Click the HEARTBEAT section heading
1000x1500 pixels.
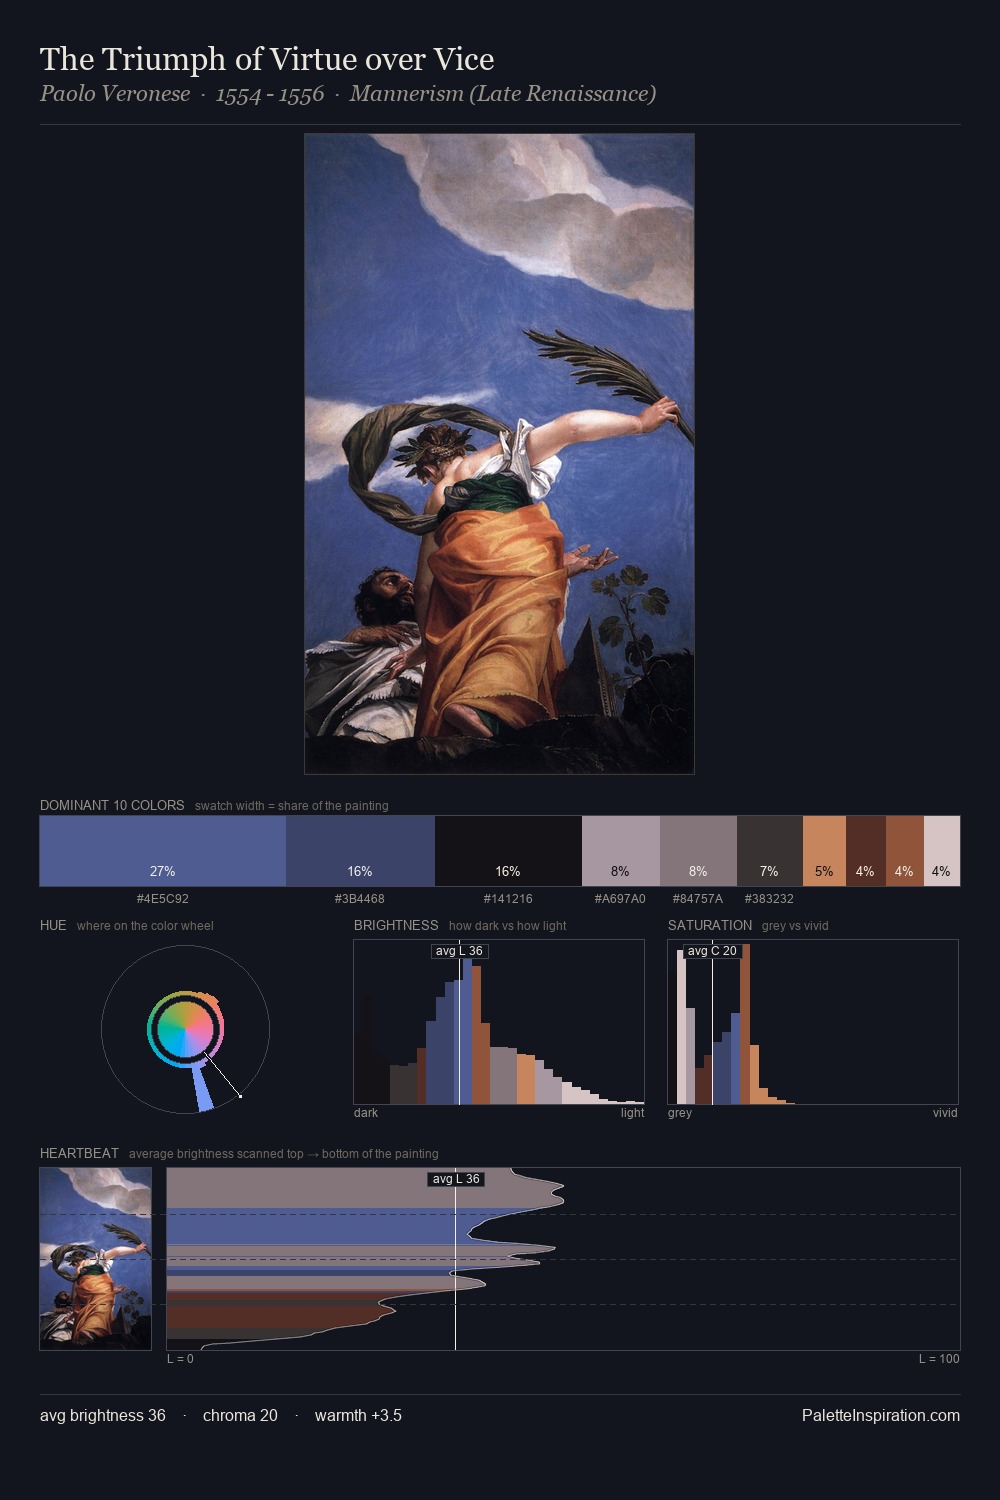[x=79, y=1153]
